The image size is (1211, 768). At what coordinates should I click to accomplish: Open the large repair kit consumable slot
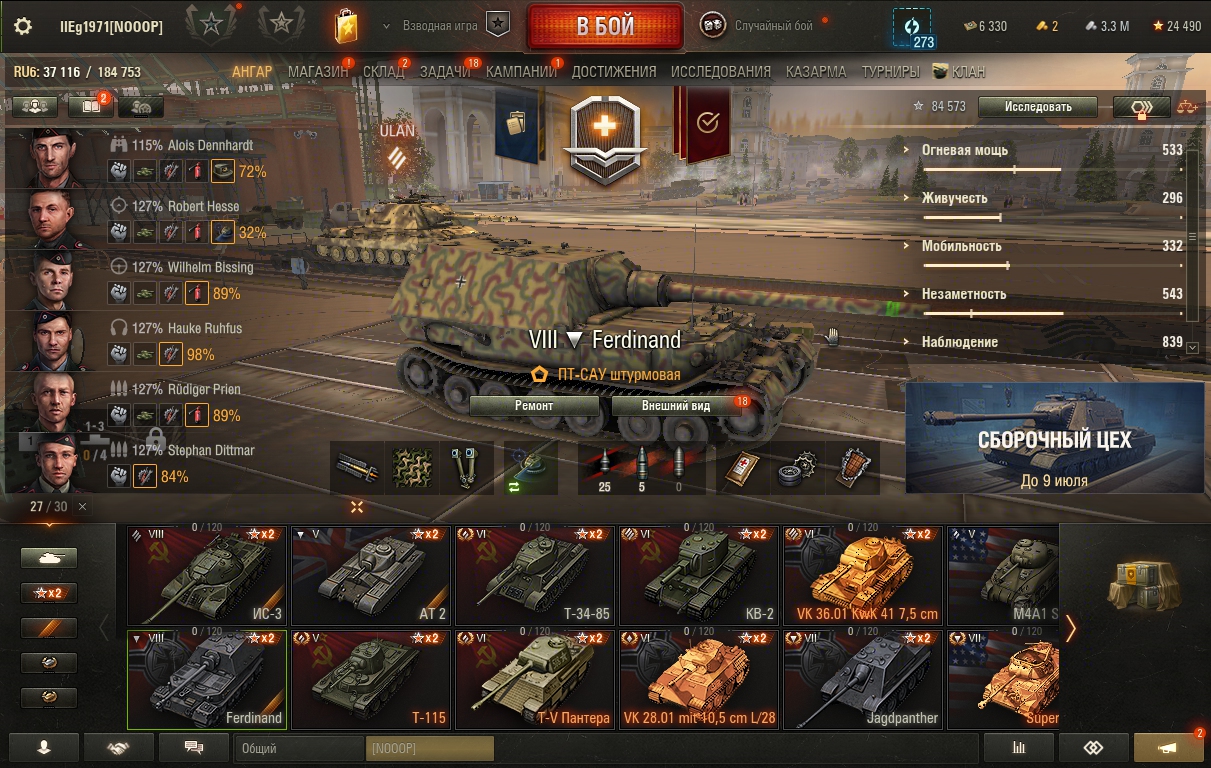pyautogui.click(x=795, y=467)
